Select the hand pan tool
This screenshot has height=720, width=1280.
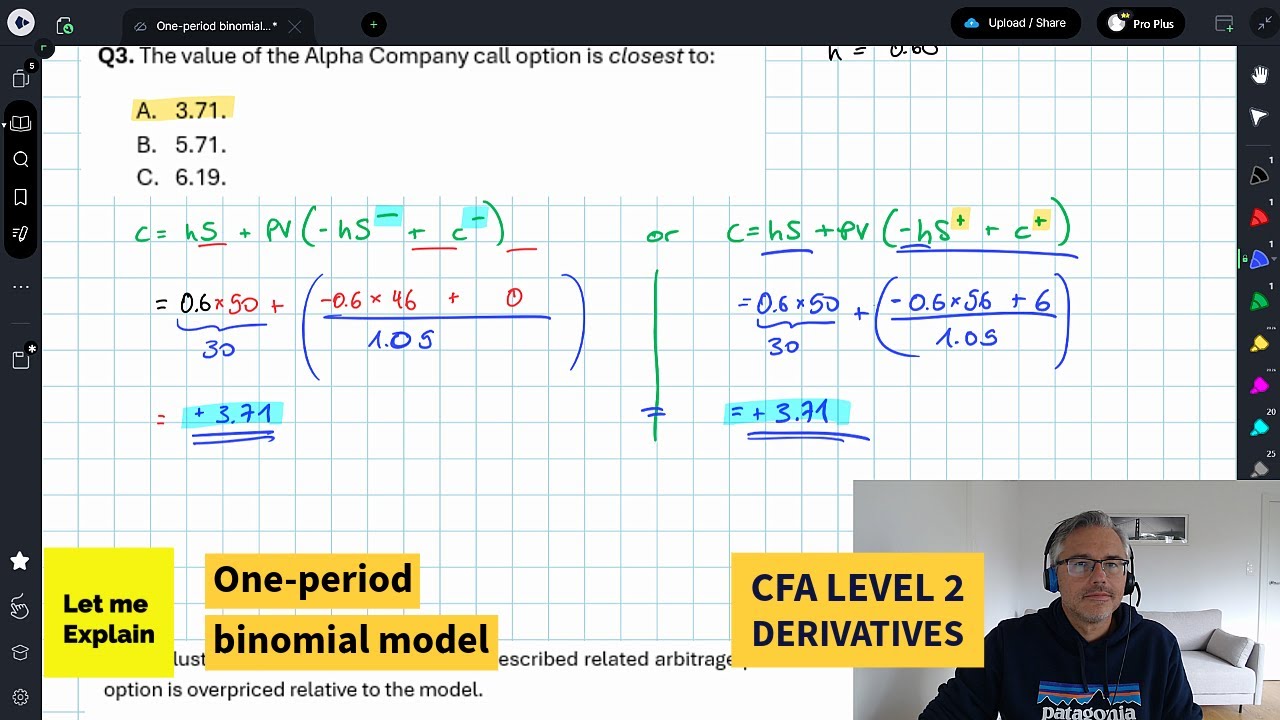(1259, 75)
